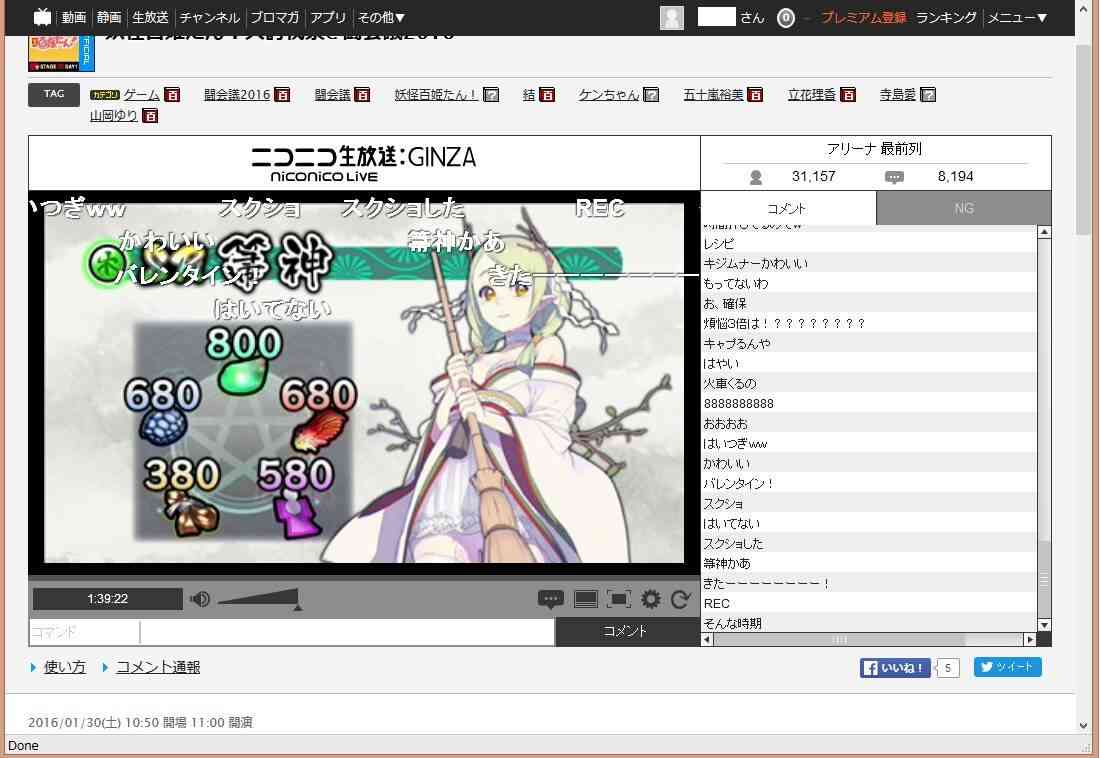Click question-mark icon beside 寺島愛 tag
The width and height of the screenshot is (1100, 758).
pyautogui.click(x=927, y=95)
